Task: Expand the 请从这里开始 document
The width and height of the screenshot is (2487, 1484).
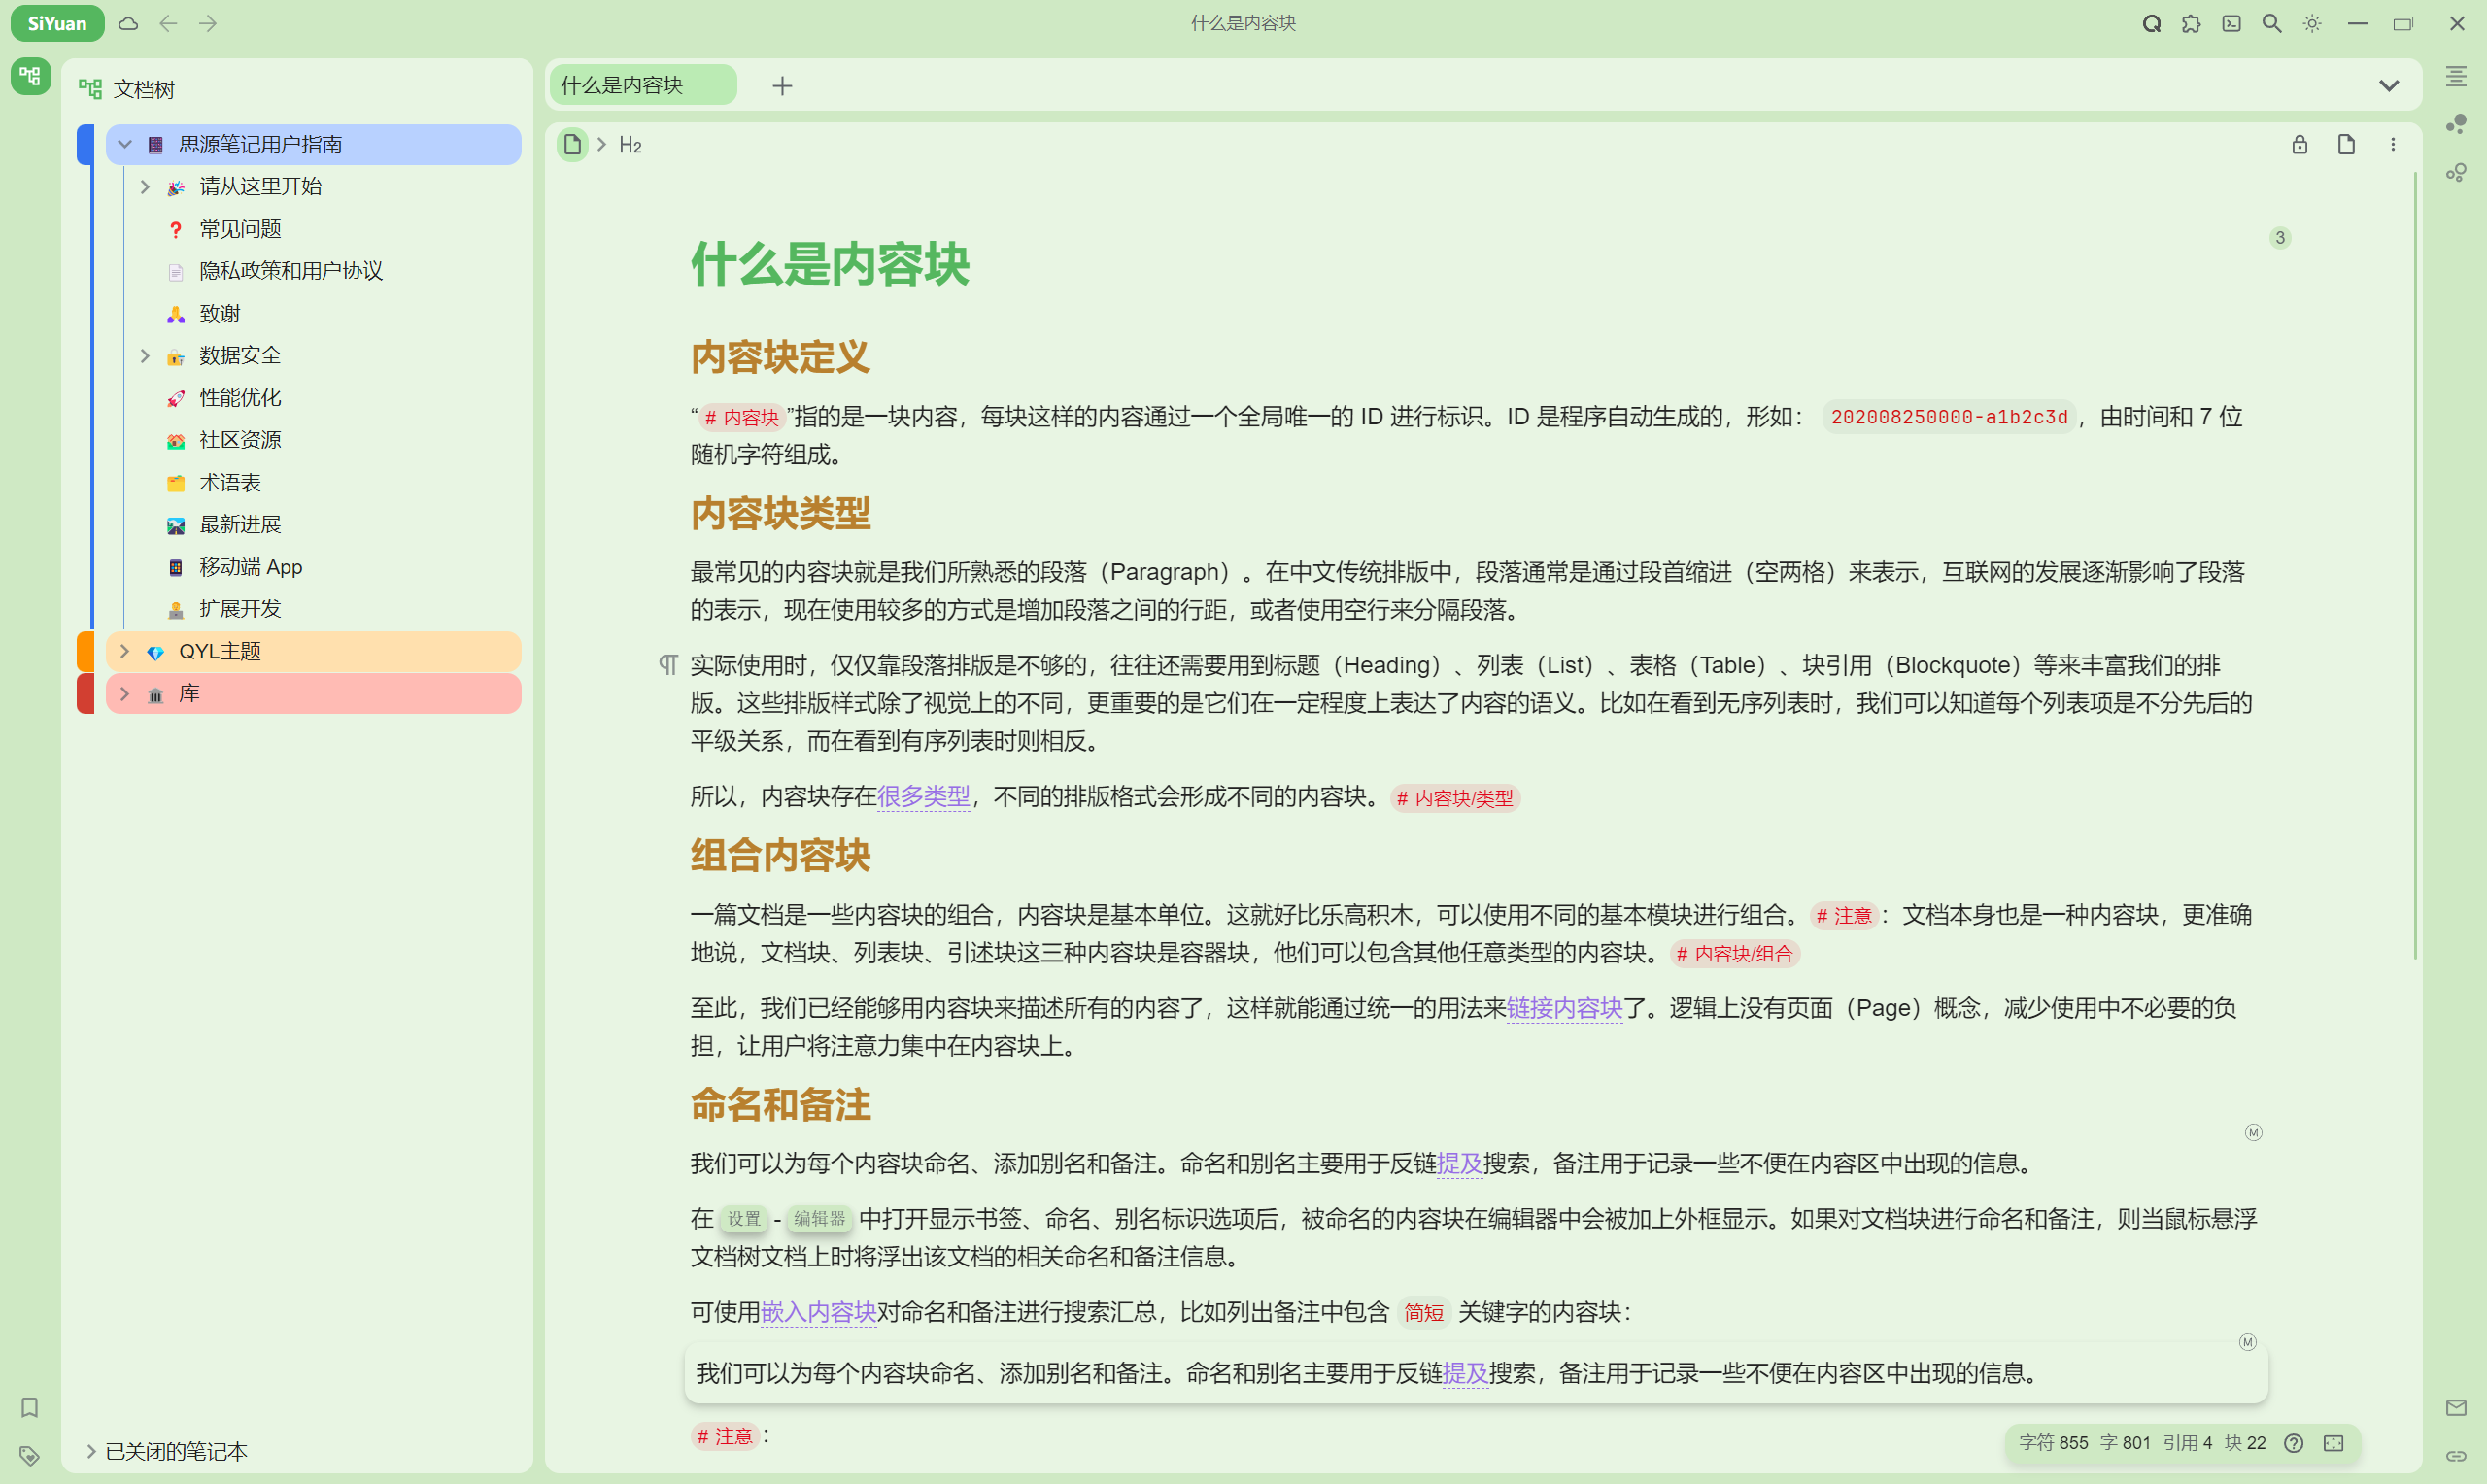Action: [x=145, y=186]
